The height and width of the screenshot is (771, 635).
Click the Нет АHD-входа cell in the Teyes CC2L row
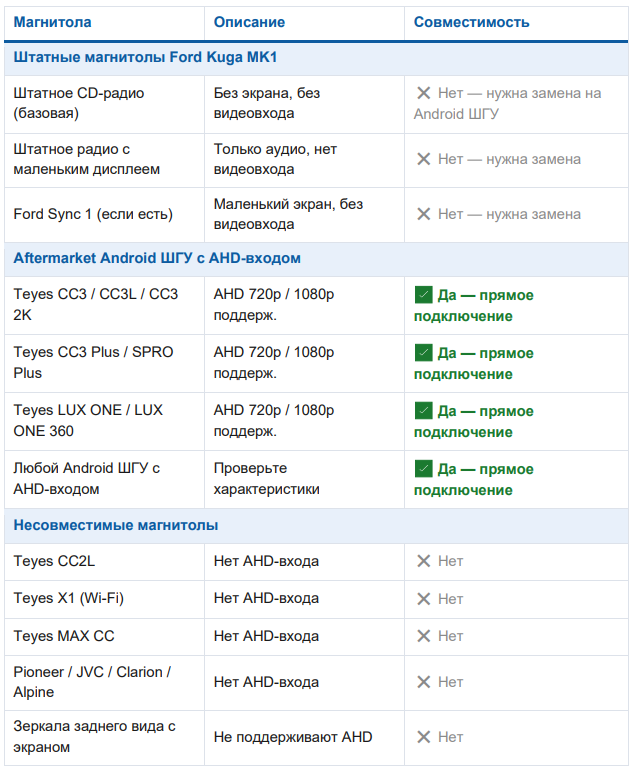tap(304, 562)
